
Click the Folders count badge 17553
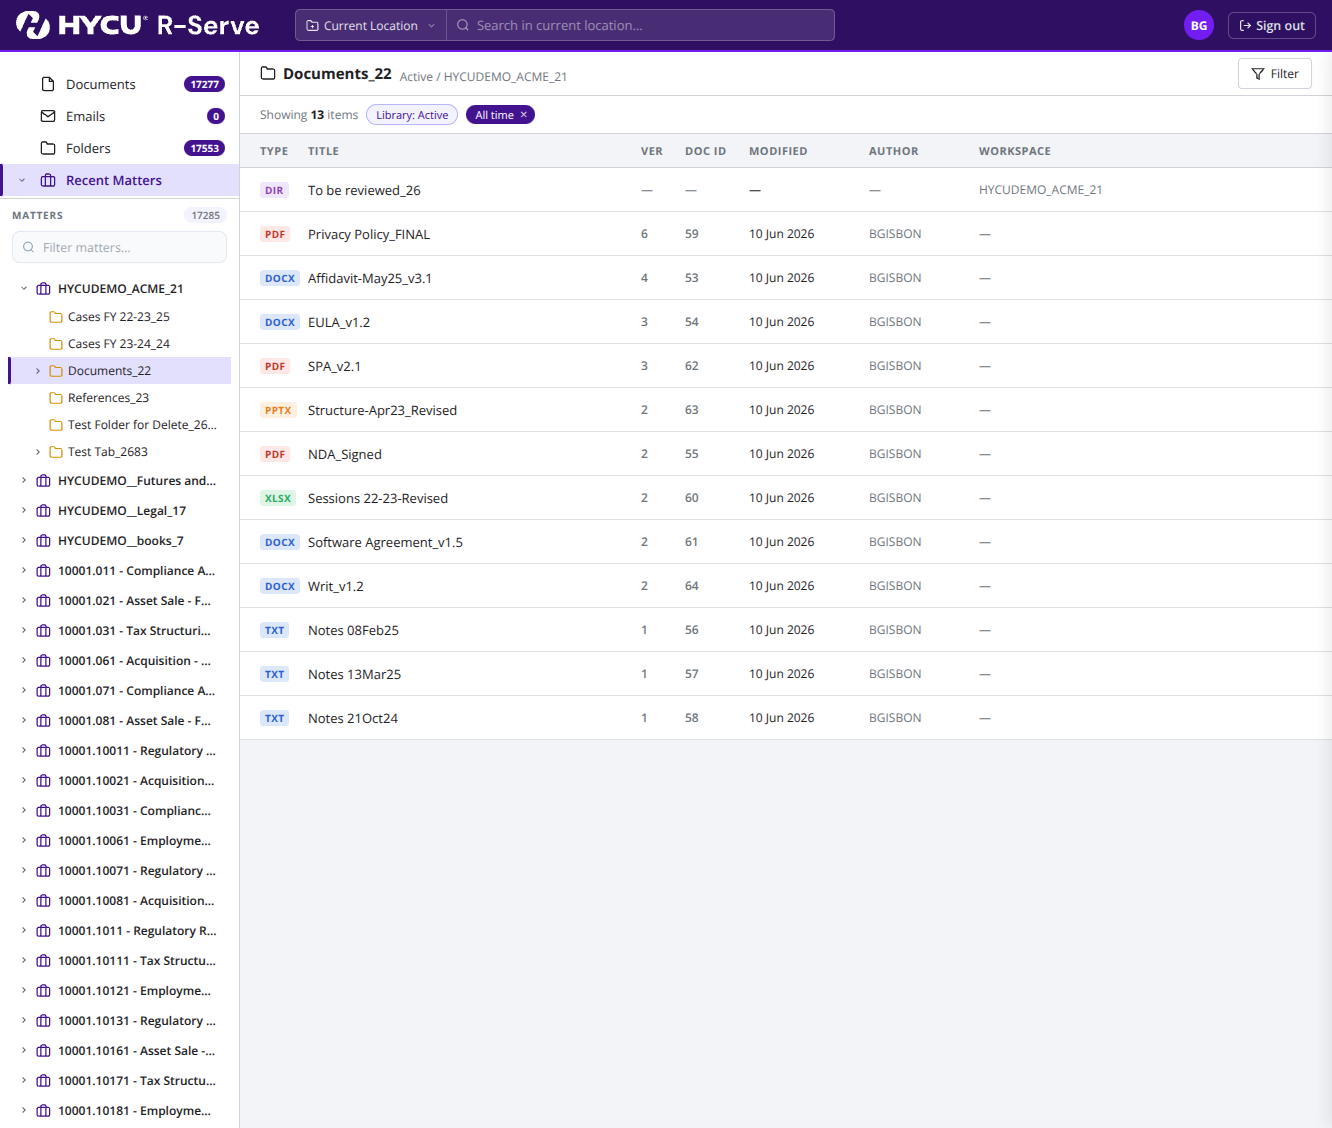pyautogui.click(x=204, y=148)
